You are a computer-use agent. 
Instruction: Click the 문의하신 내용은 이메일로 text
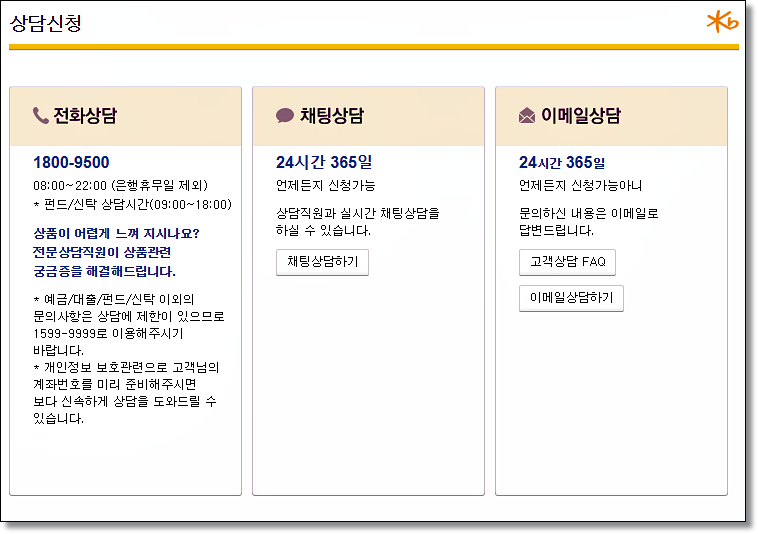[589, 213]
